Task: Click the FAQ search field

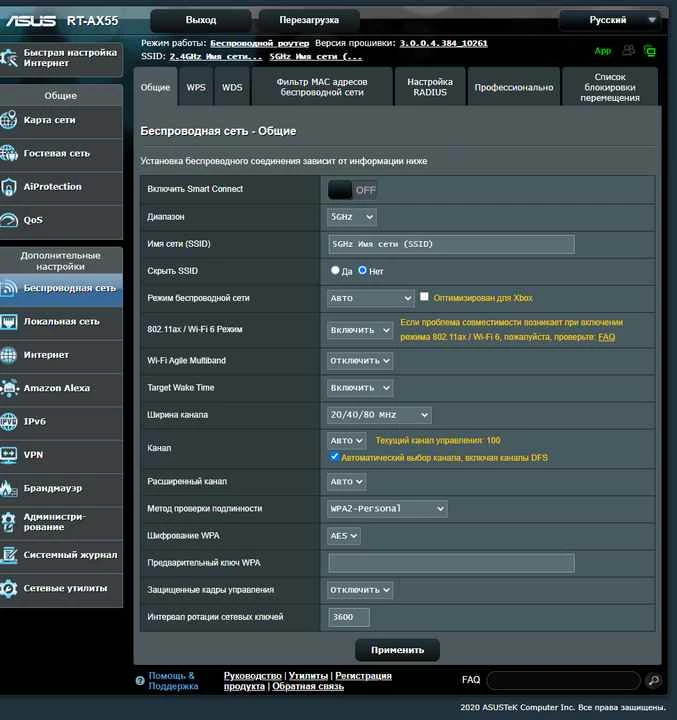Action: tap(563, 681)
